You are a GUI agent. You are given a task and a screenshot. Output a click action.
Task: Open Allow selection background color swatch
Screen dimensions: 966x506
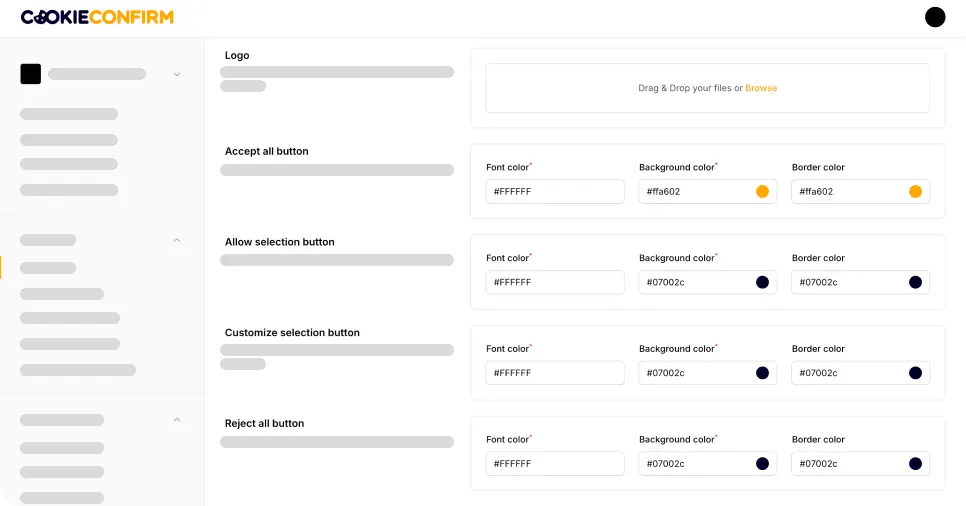(762, 282)
